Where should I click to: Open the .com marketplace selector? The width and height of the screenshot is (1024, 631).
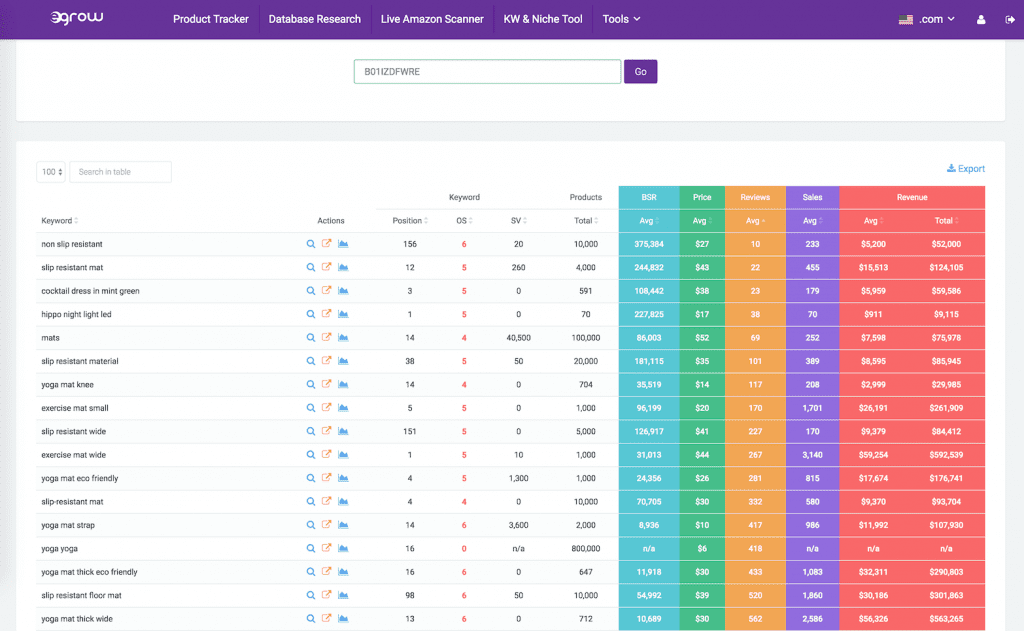tap(927, 19)
